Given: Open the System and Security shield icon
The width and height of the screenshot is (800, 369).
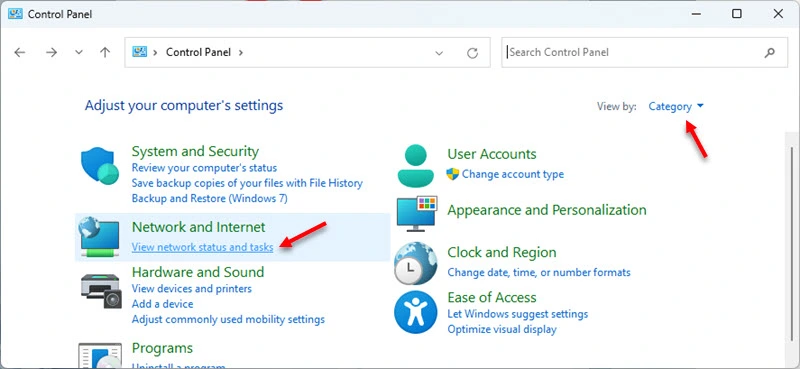Looking at the screenshot, I should pos(100,166).
